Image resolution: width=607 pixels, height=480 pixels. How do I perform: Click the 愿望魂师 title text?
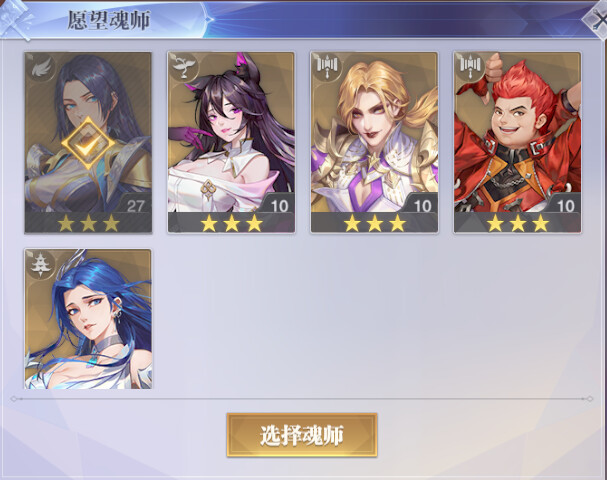click(x=109, y=20)
